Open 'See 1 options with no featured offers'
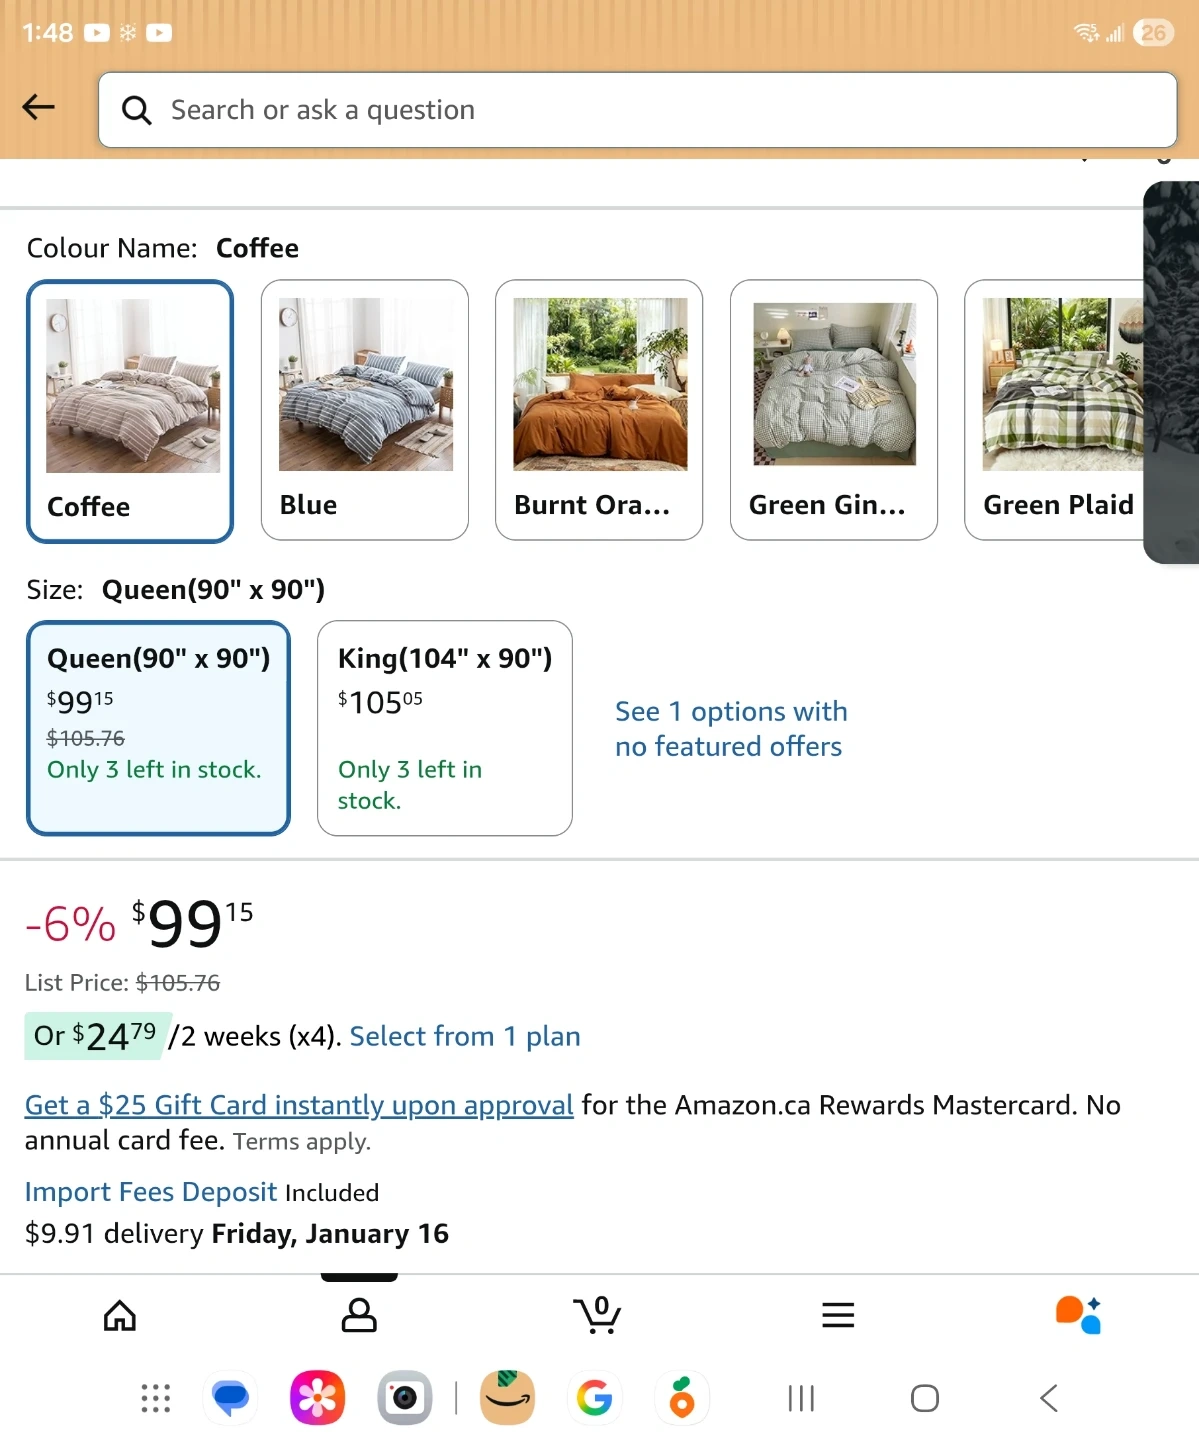The width and height of the screenshot is (1199, 1440). click(730, 728)
